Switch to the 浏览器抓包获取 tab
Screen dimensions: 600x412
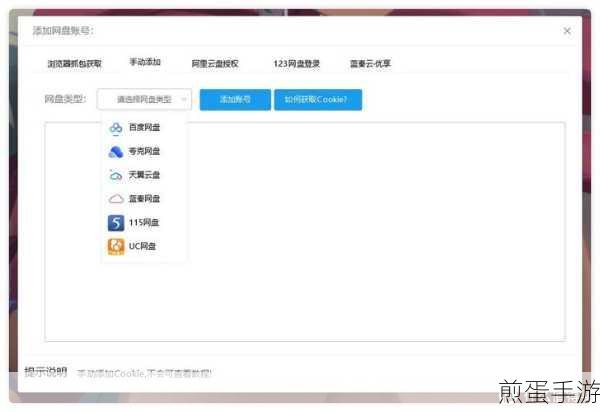tap(75, 64)
